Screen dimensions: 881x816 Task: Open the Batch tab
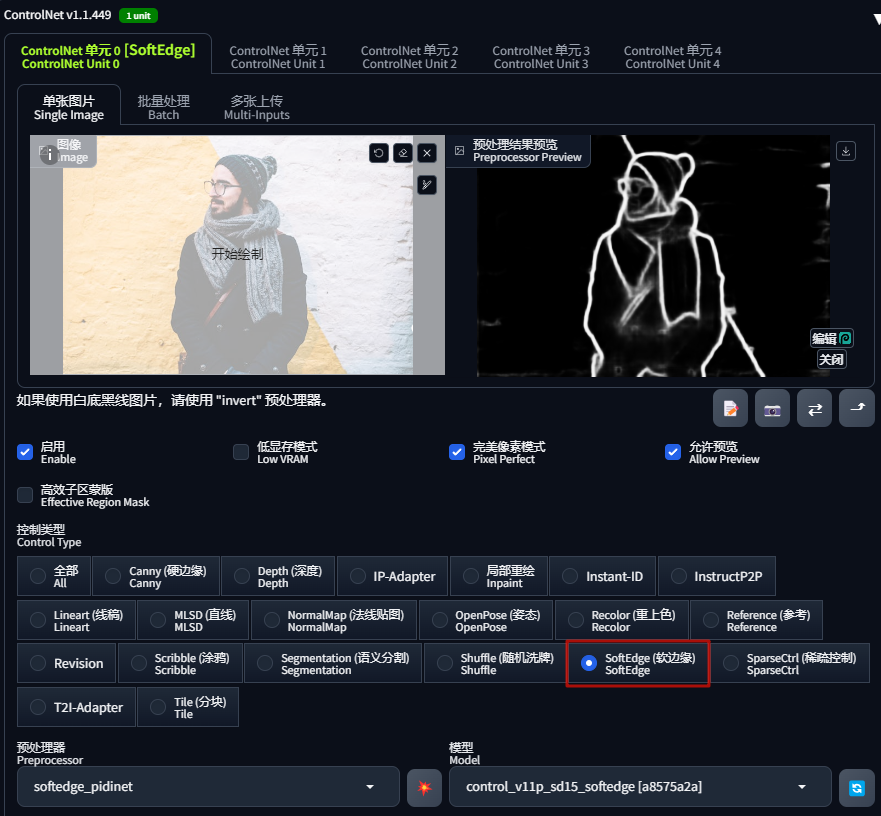pos(164,107)
